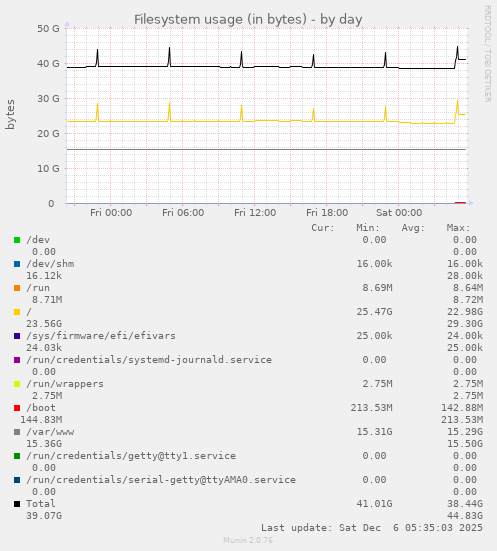
Task: Click the dark blue serial-getty legend swatch
Action: (x=17, y=480)
